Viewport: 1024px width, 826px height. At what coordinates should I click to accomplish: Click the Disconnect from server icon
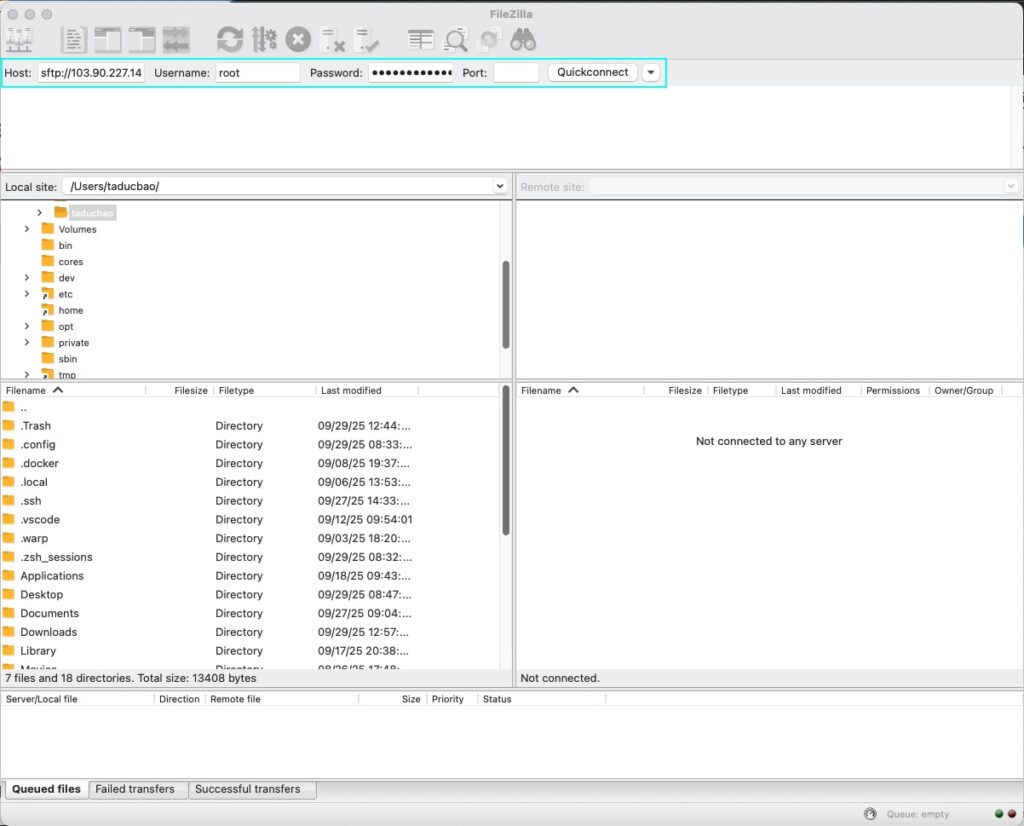point(333,39)
